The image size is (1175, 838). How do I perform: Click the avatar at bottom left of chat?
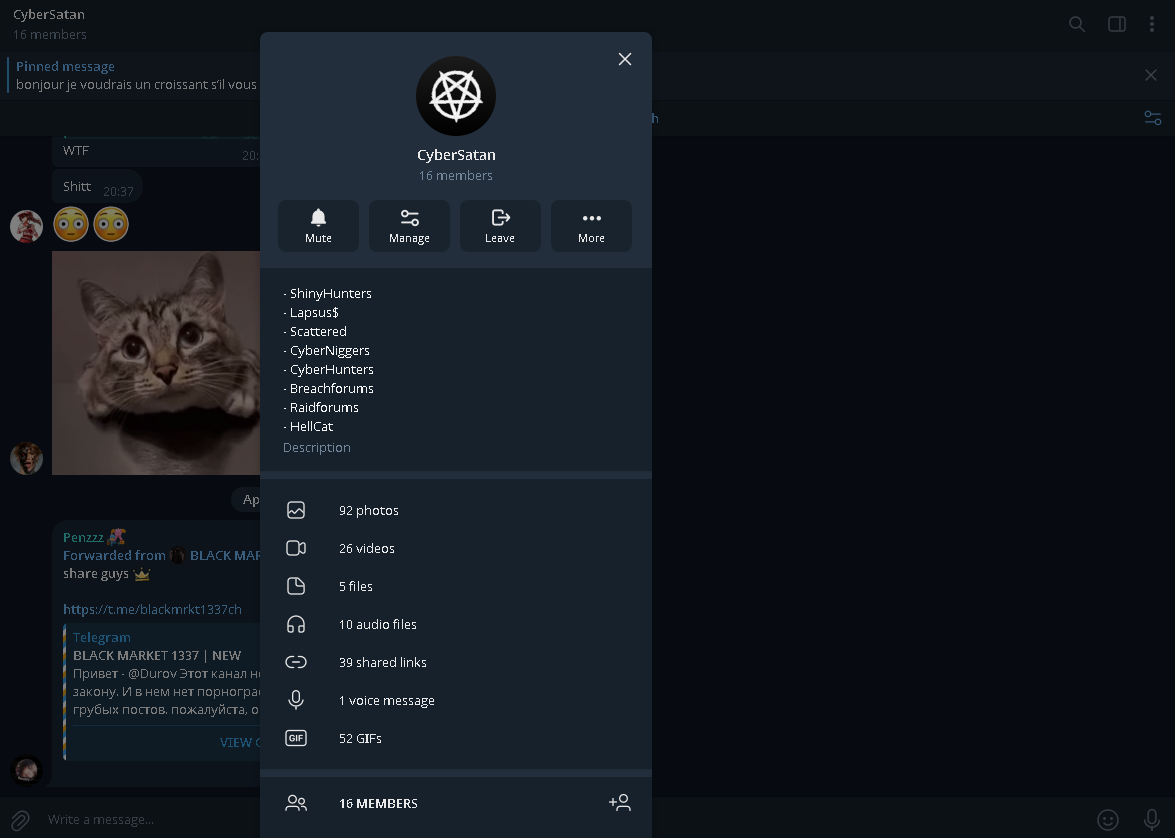[26, 770]
